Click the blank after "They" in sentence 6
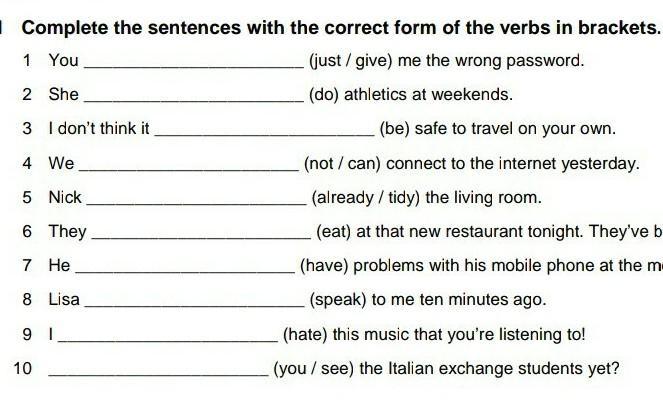This screenshot has height=405, width=663. 201,233
